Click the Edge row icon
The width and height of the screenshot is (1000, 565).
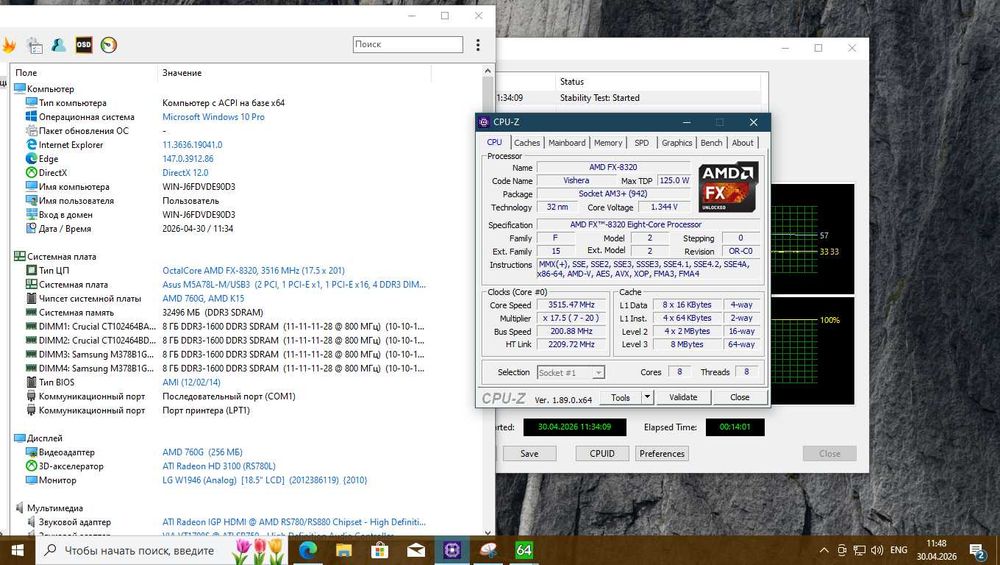point(31,159)
